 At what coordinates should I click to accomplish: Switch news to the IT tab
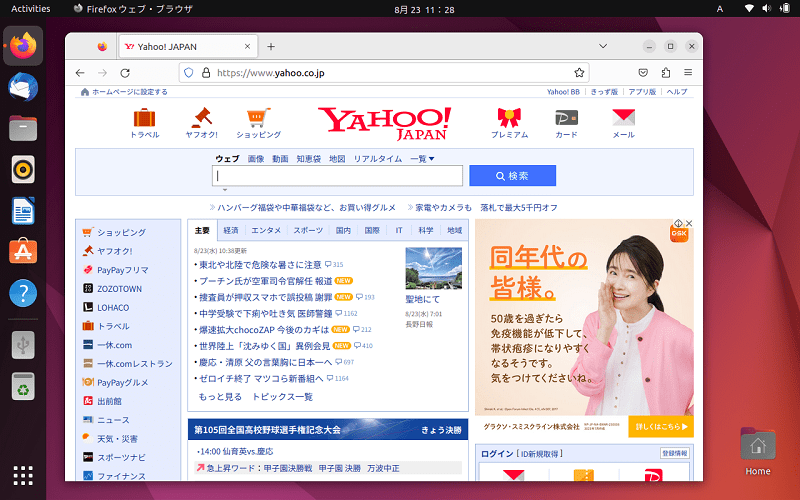coord(399,230)
